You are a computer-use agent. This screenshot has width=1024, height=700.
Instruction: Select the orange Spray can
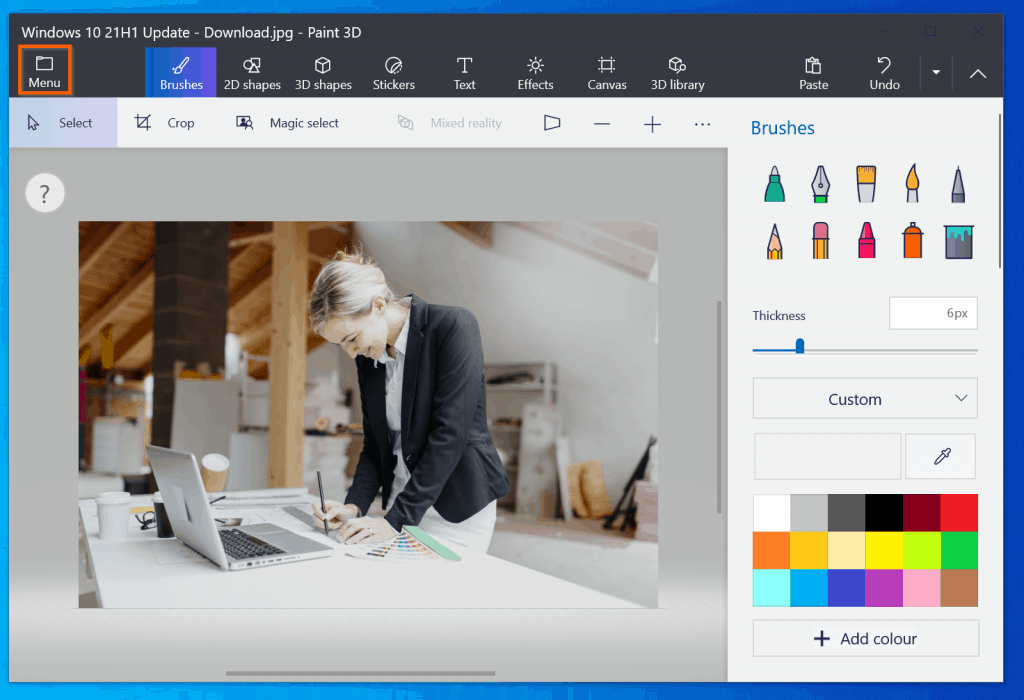coord(912,241)
